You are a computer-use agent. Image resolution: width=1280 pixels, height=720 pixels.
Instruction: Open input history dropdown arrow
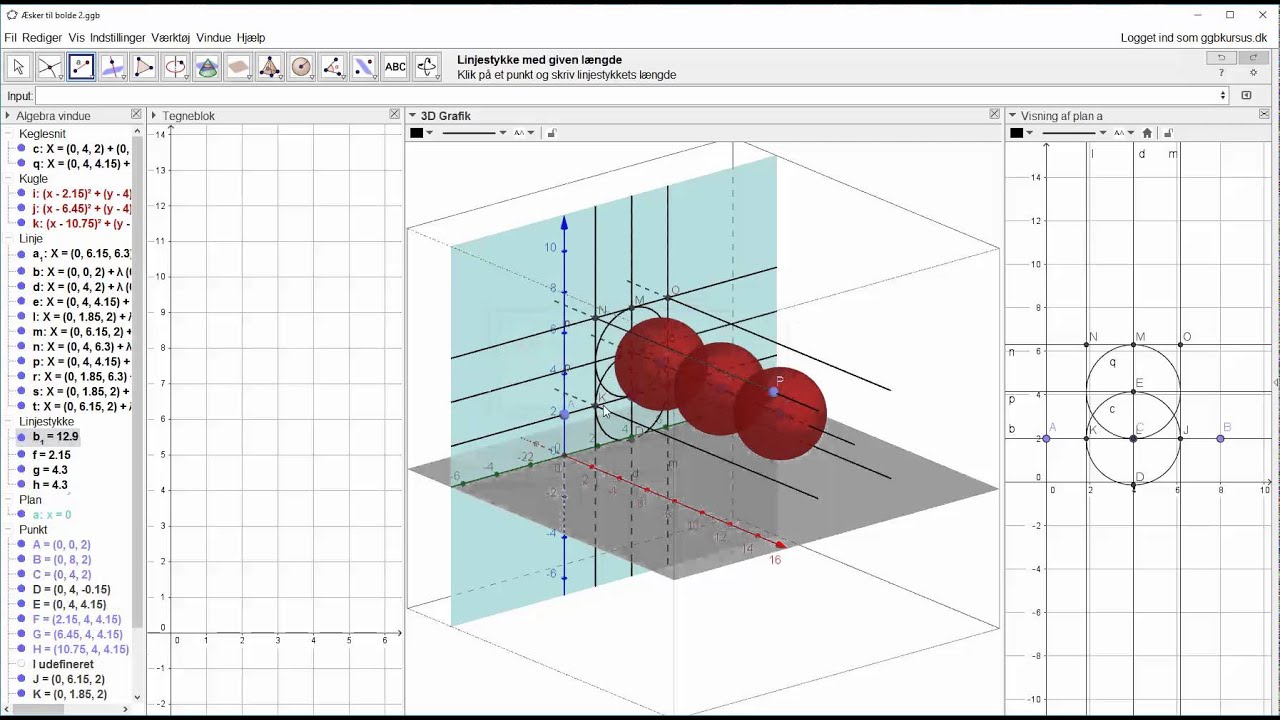[1222, 96]
